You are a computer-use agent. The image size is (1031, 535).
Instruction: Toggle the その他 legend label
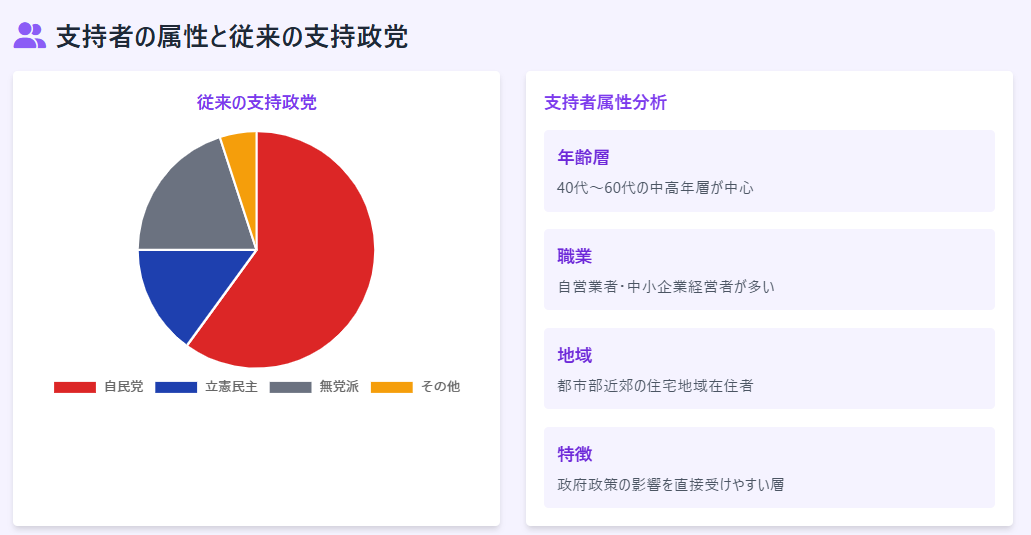pos(441,386)
